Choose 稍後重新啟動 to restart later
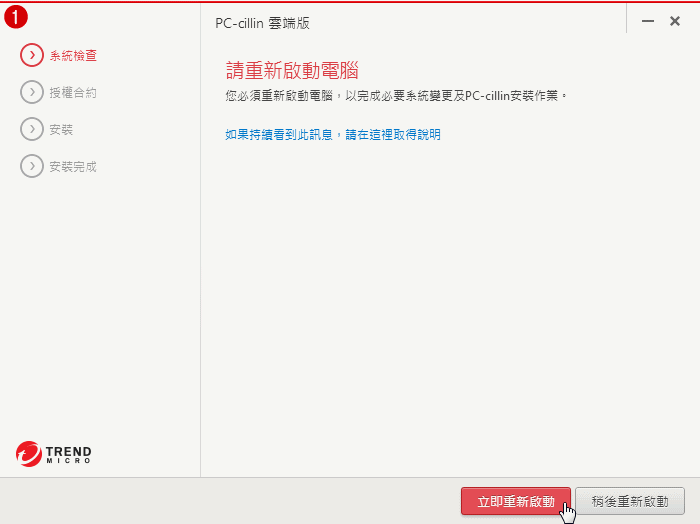700x524 pixels. (x=630, y=501)
